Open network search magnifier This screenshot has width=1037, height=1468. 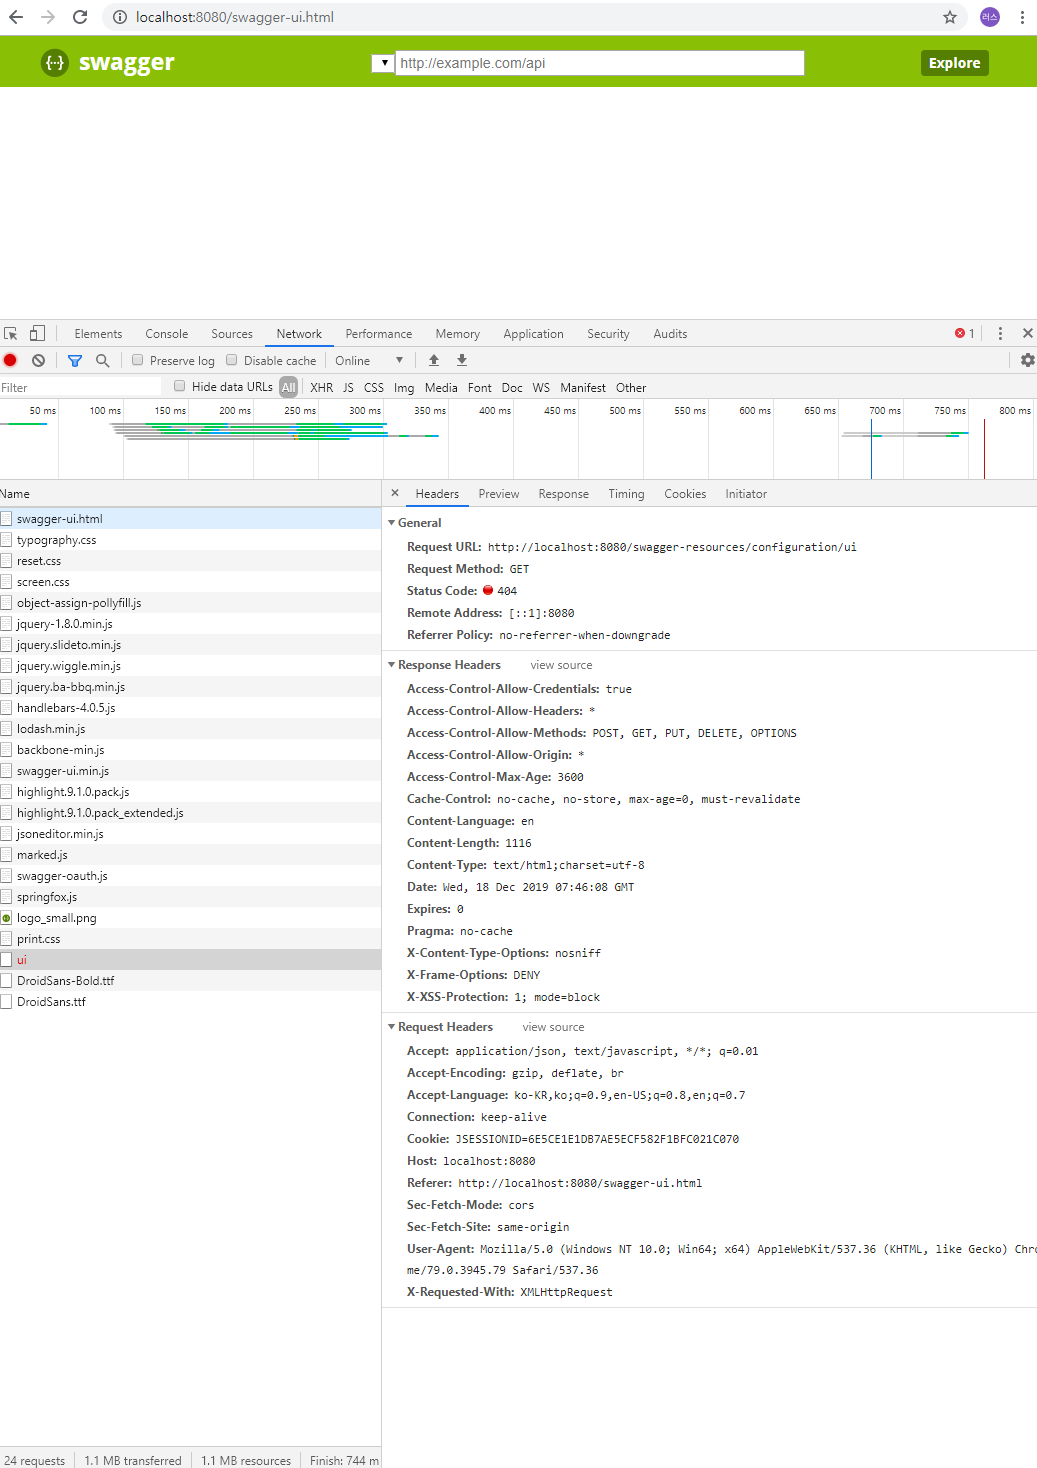click(102, 360)
